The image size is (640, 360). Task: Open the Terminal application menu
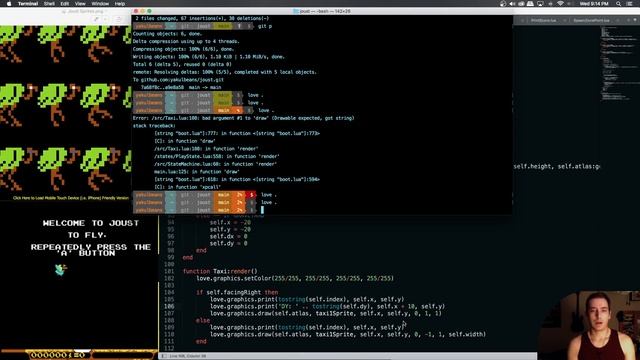pyautogui.click(x=28, y=4)
